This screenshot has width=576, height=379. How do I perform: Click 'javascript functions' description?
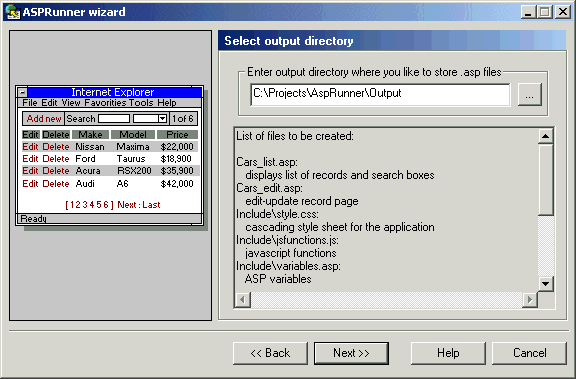click(291, 253)
